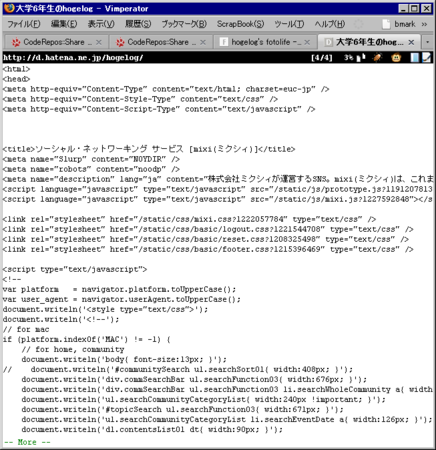
Task: Click the loading throbber beside ヘルプ menu
Action: point(358,24)
